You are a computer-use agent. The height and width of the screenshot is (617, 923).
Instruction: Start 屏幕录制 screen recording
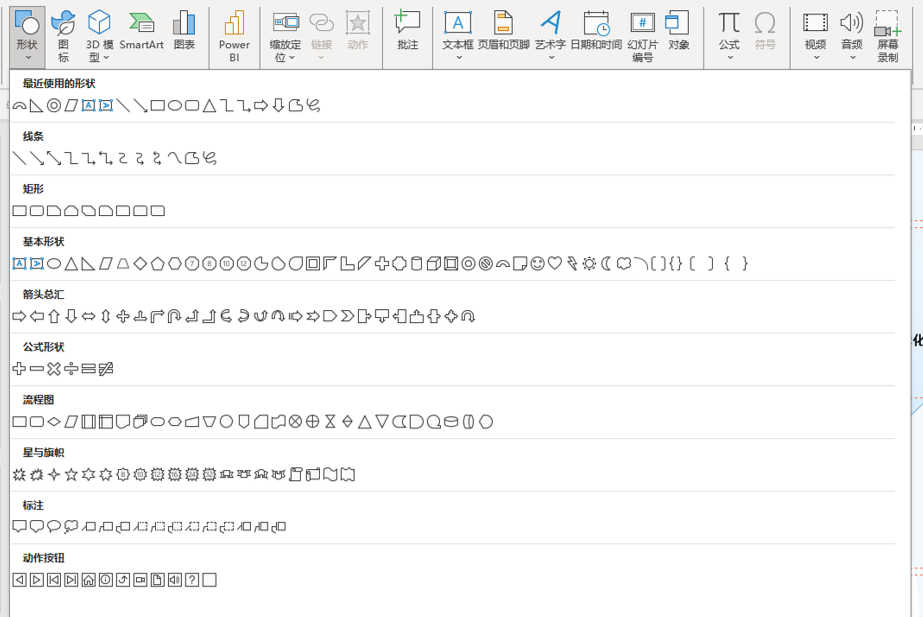[x=888, y=37]
